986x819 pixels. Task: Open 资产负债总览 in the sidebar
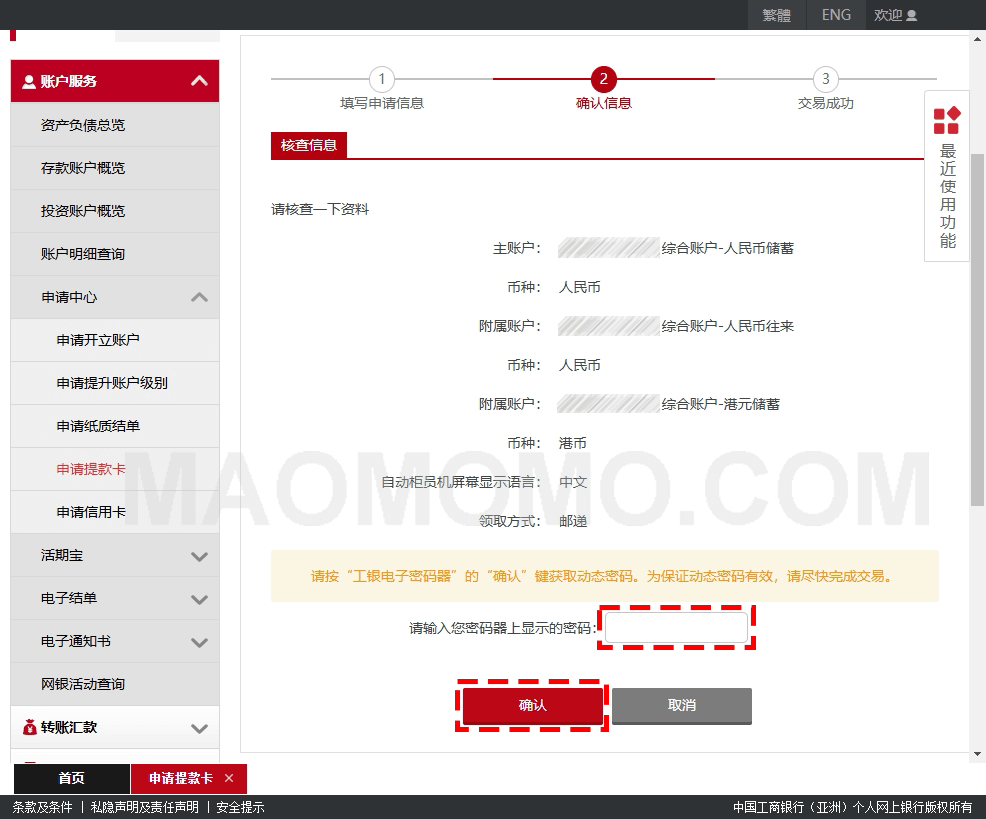[83, 125]
